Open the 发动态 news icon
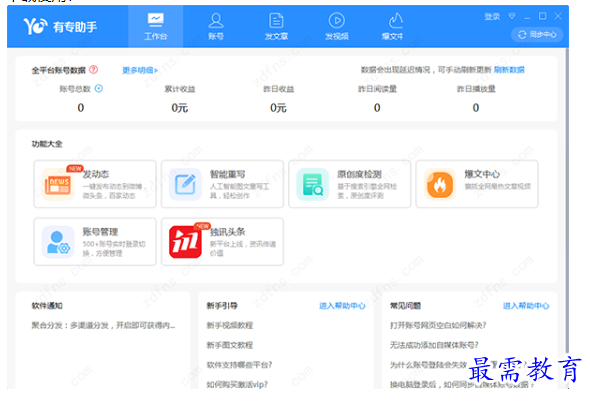The height and width of the screenshot is (401, 590). click(58, 184)
